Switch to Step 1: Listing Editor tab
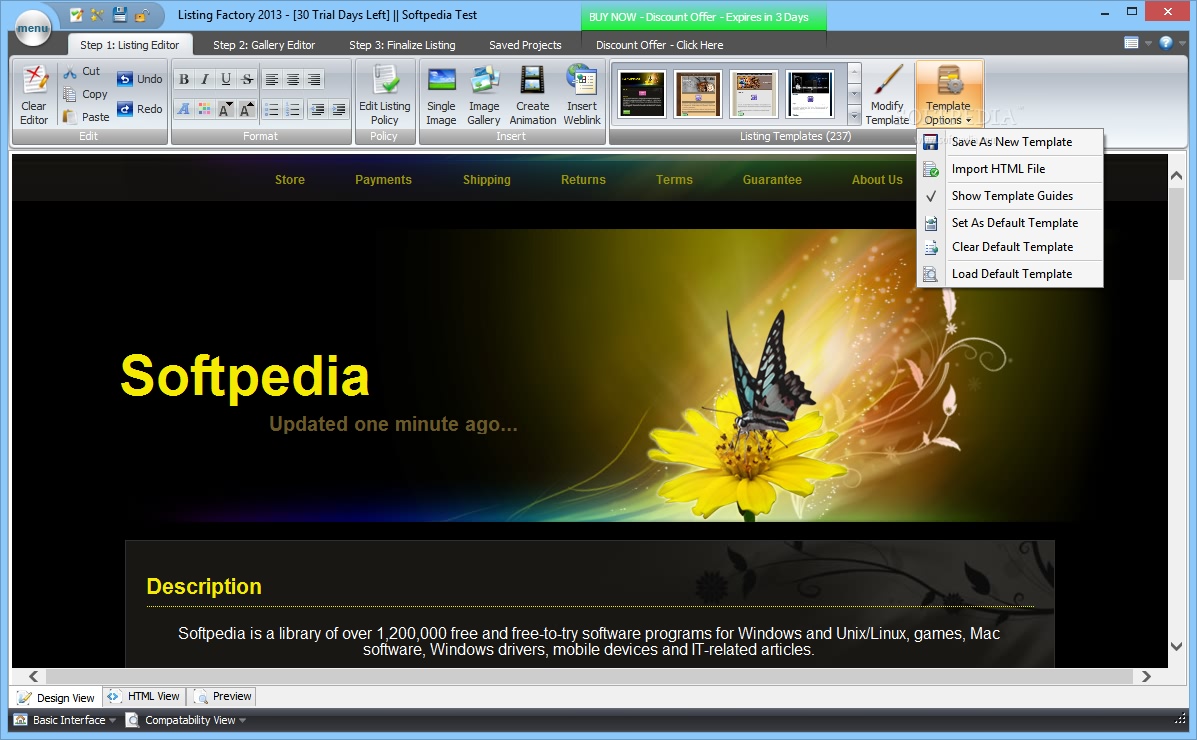1197x740 pixels. pos(129,44)
